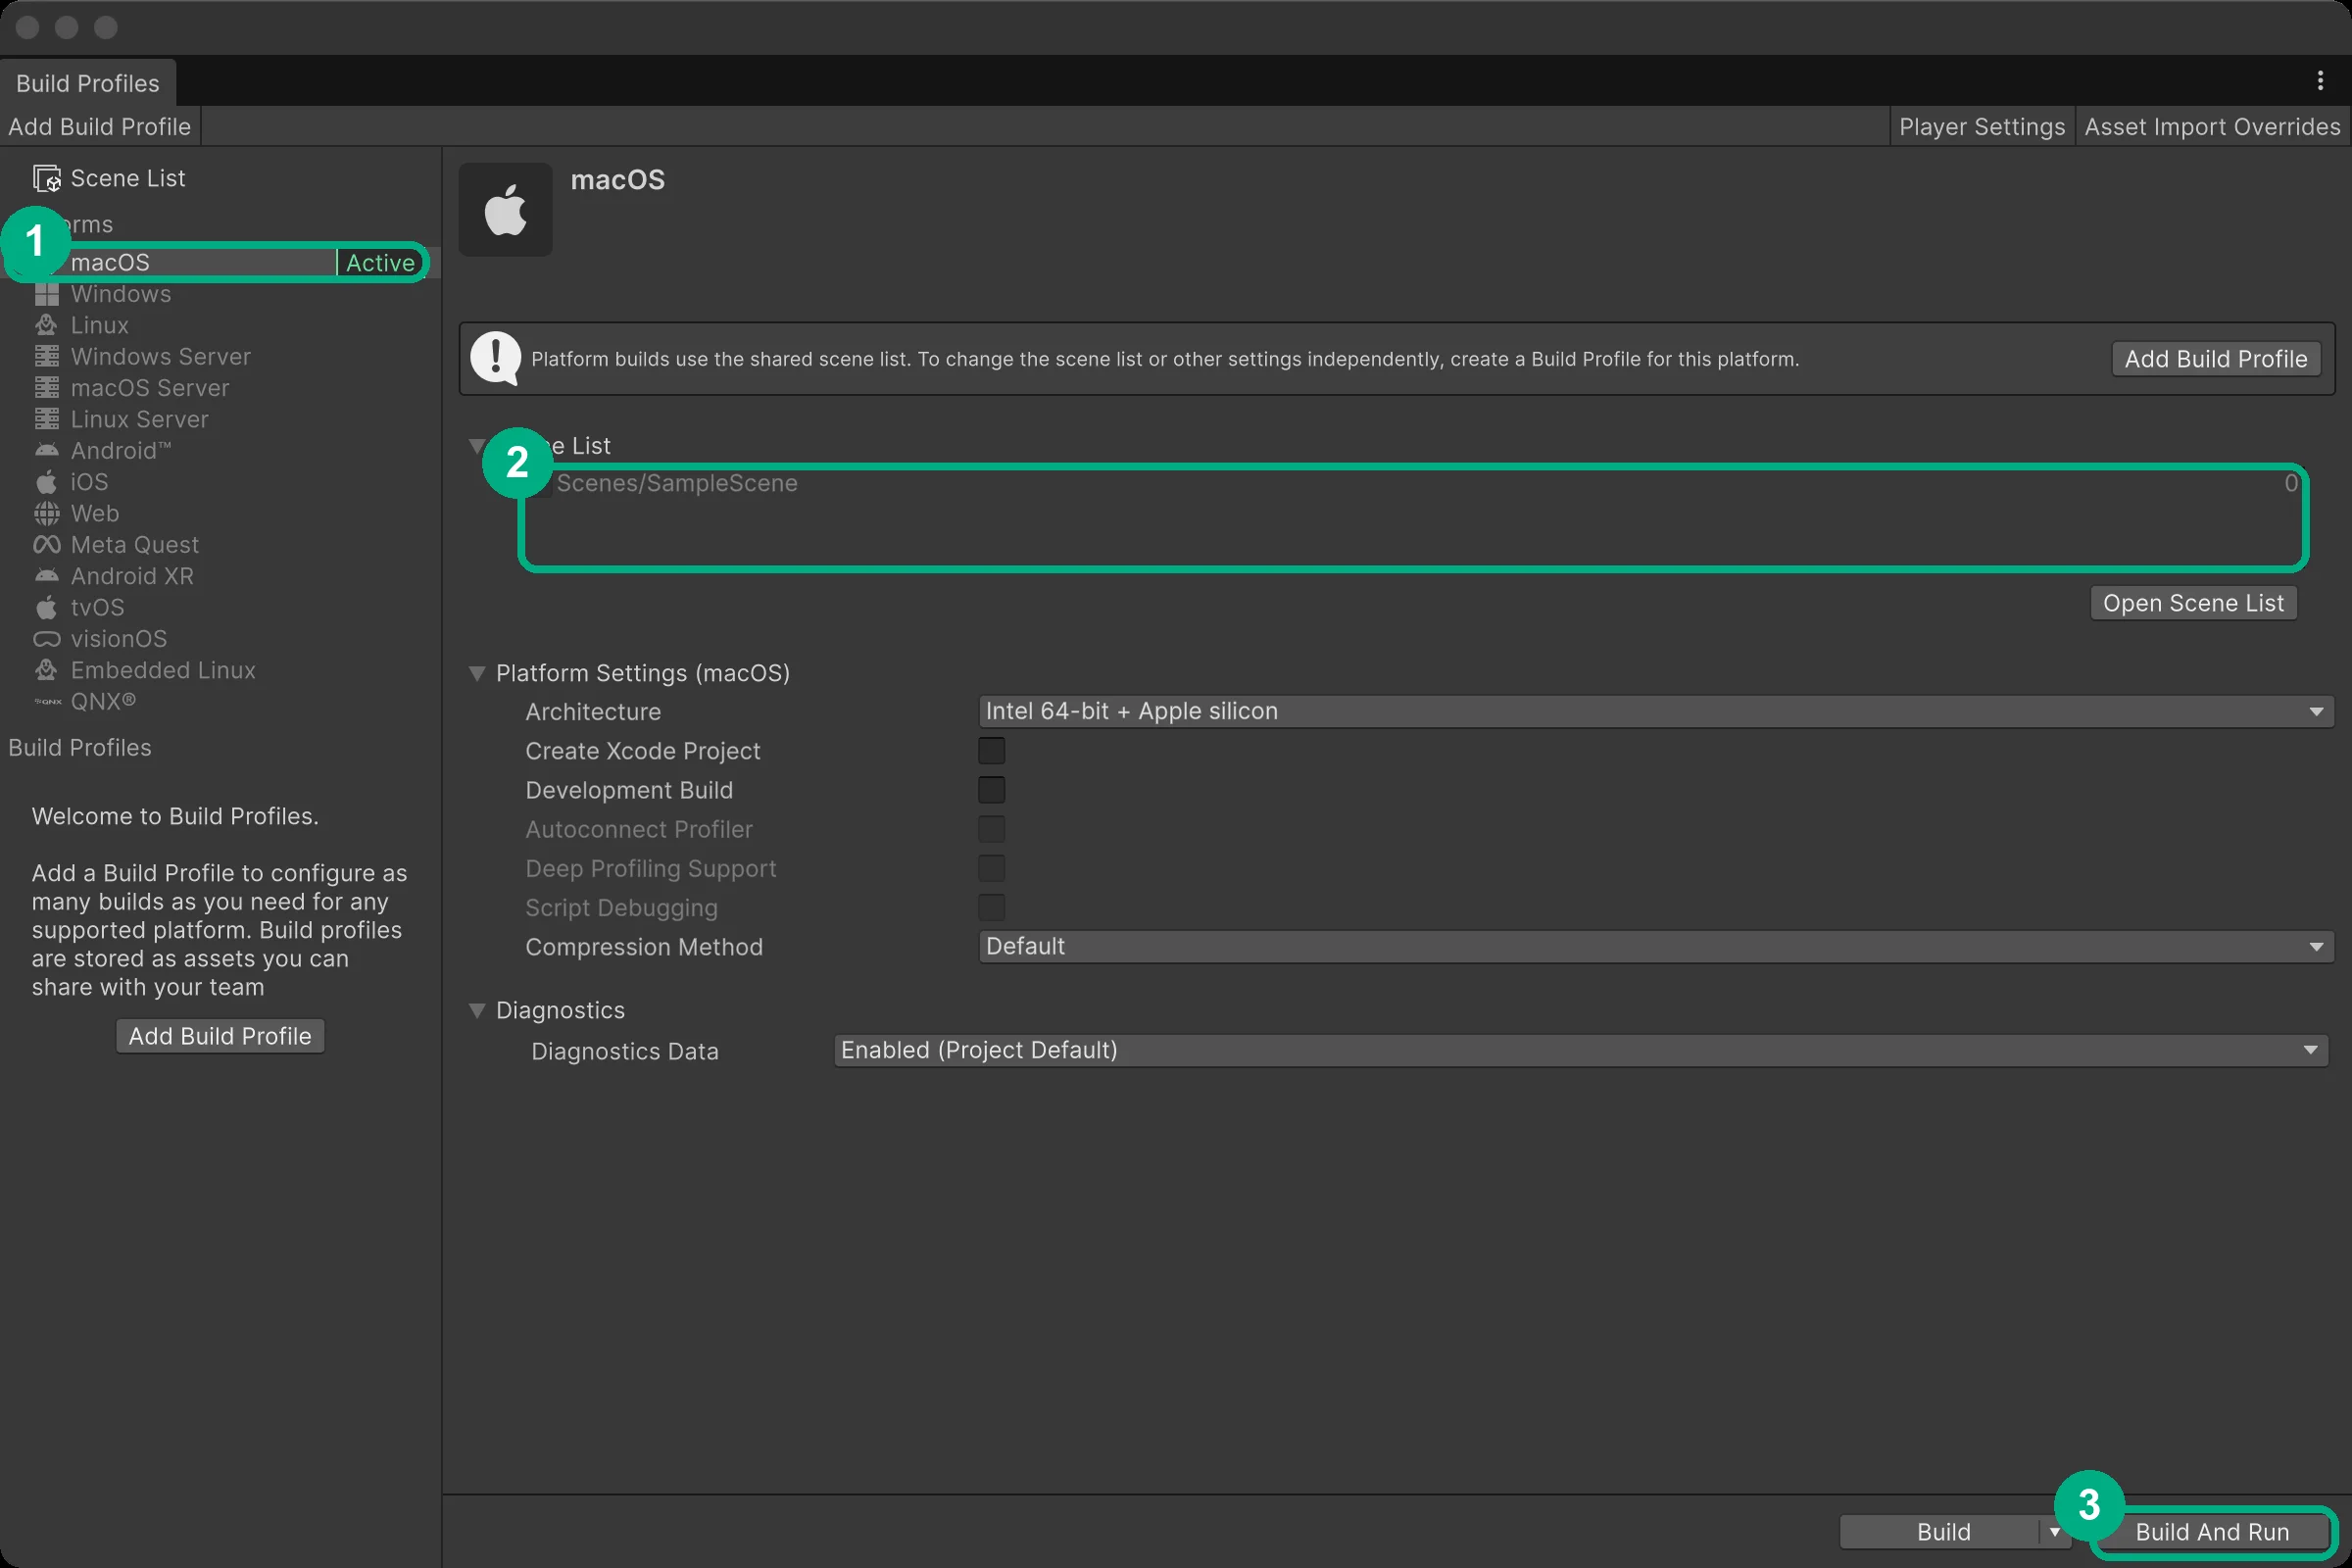Collapse the Platform Settings (macOS) section
The image size is (2352, 1568).
tap(477, 674)
